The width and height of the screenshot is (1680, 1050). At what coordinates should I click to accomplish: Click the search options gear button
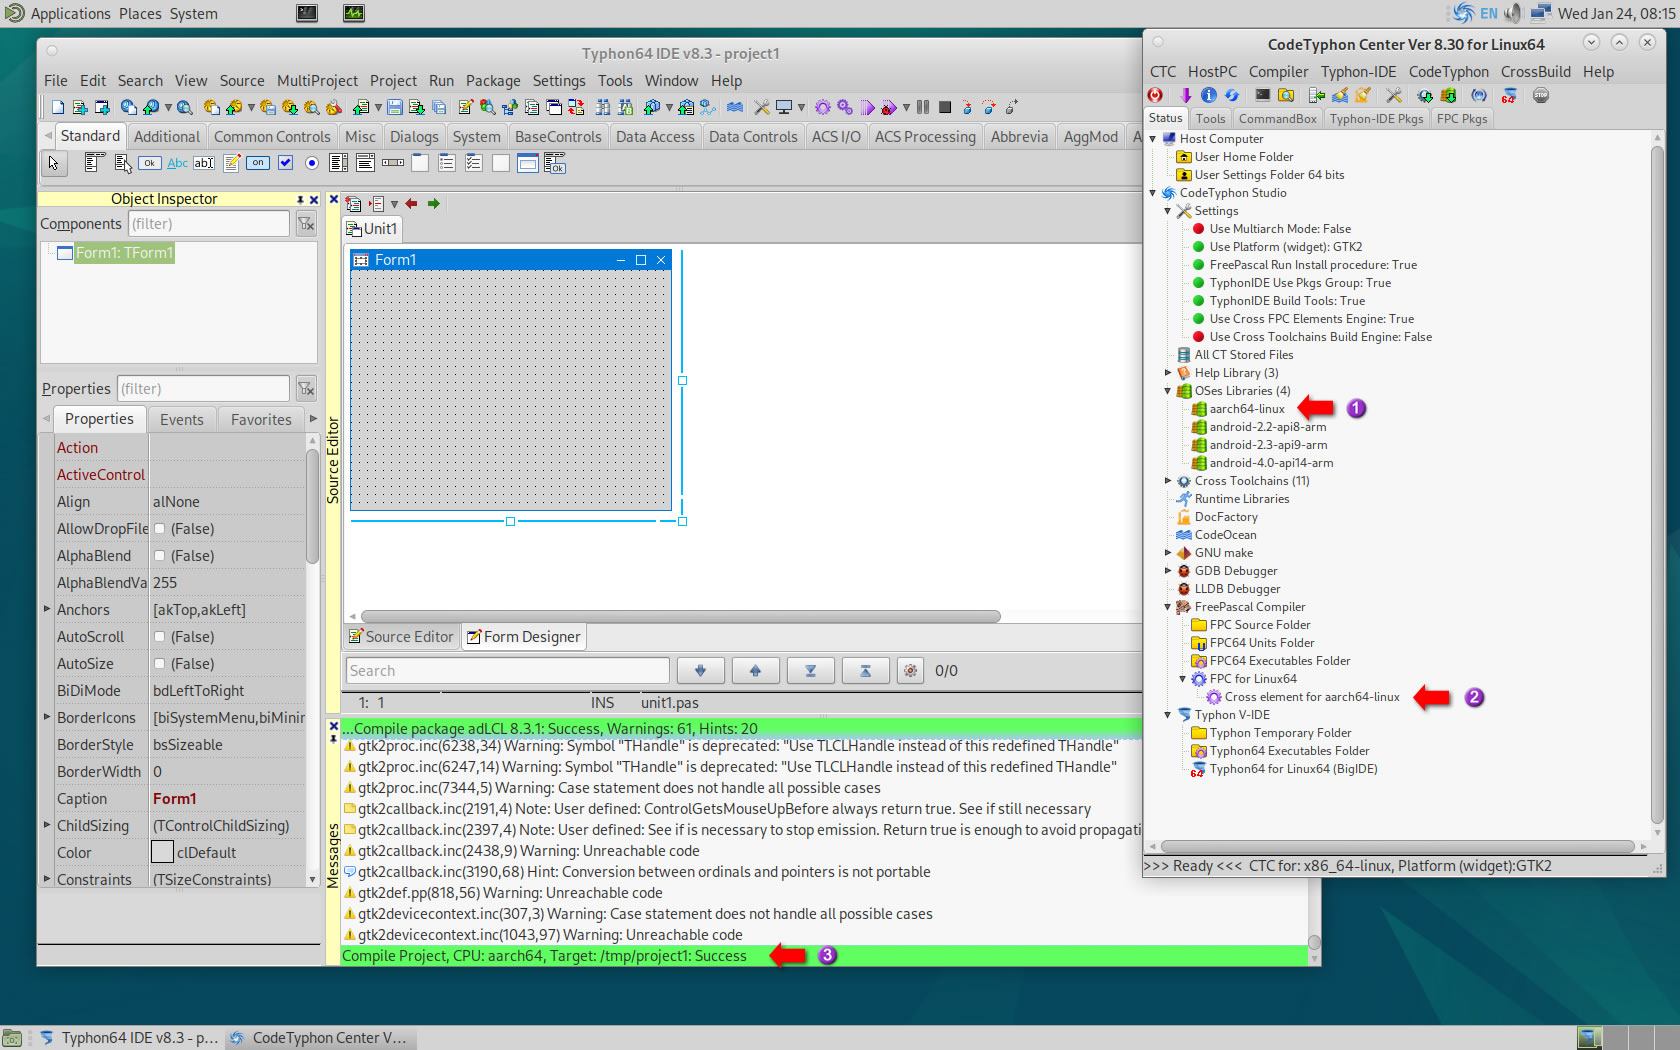[x=910, y=671]
